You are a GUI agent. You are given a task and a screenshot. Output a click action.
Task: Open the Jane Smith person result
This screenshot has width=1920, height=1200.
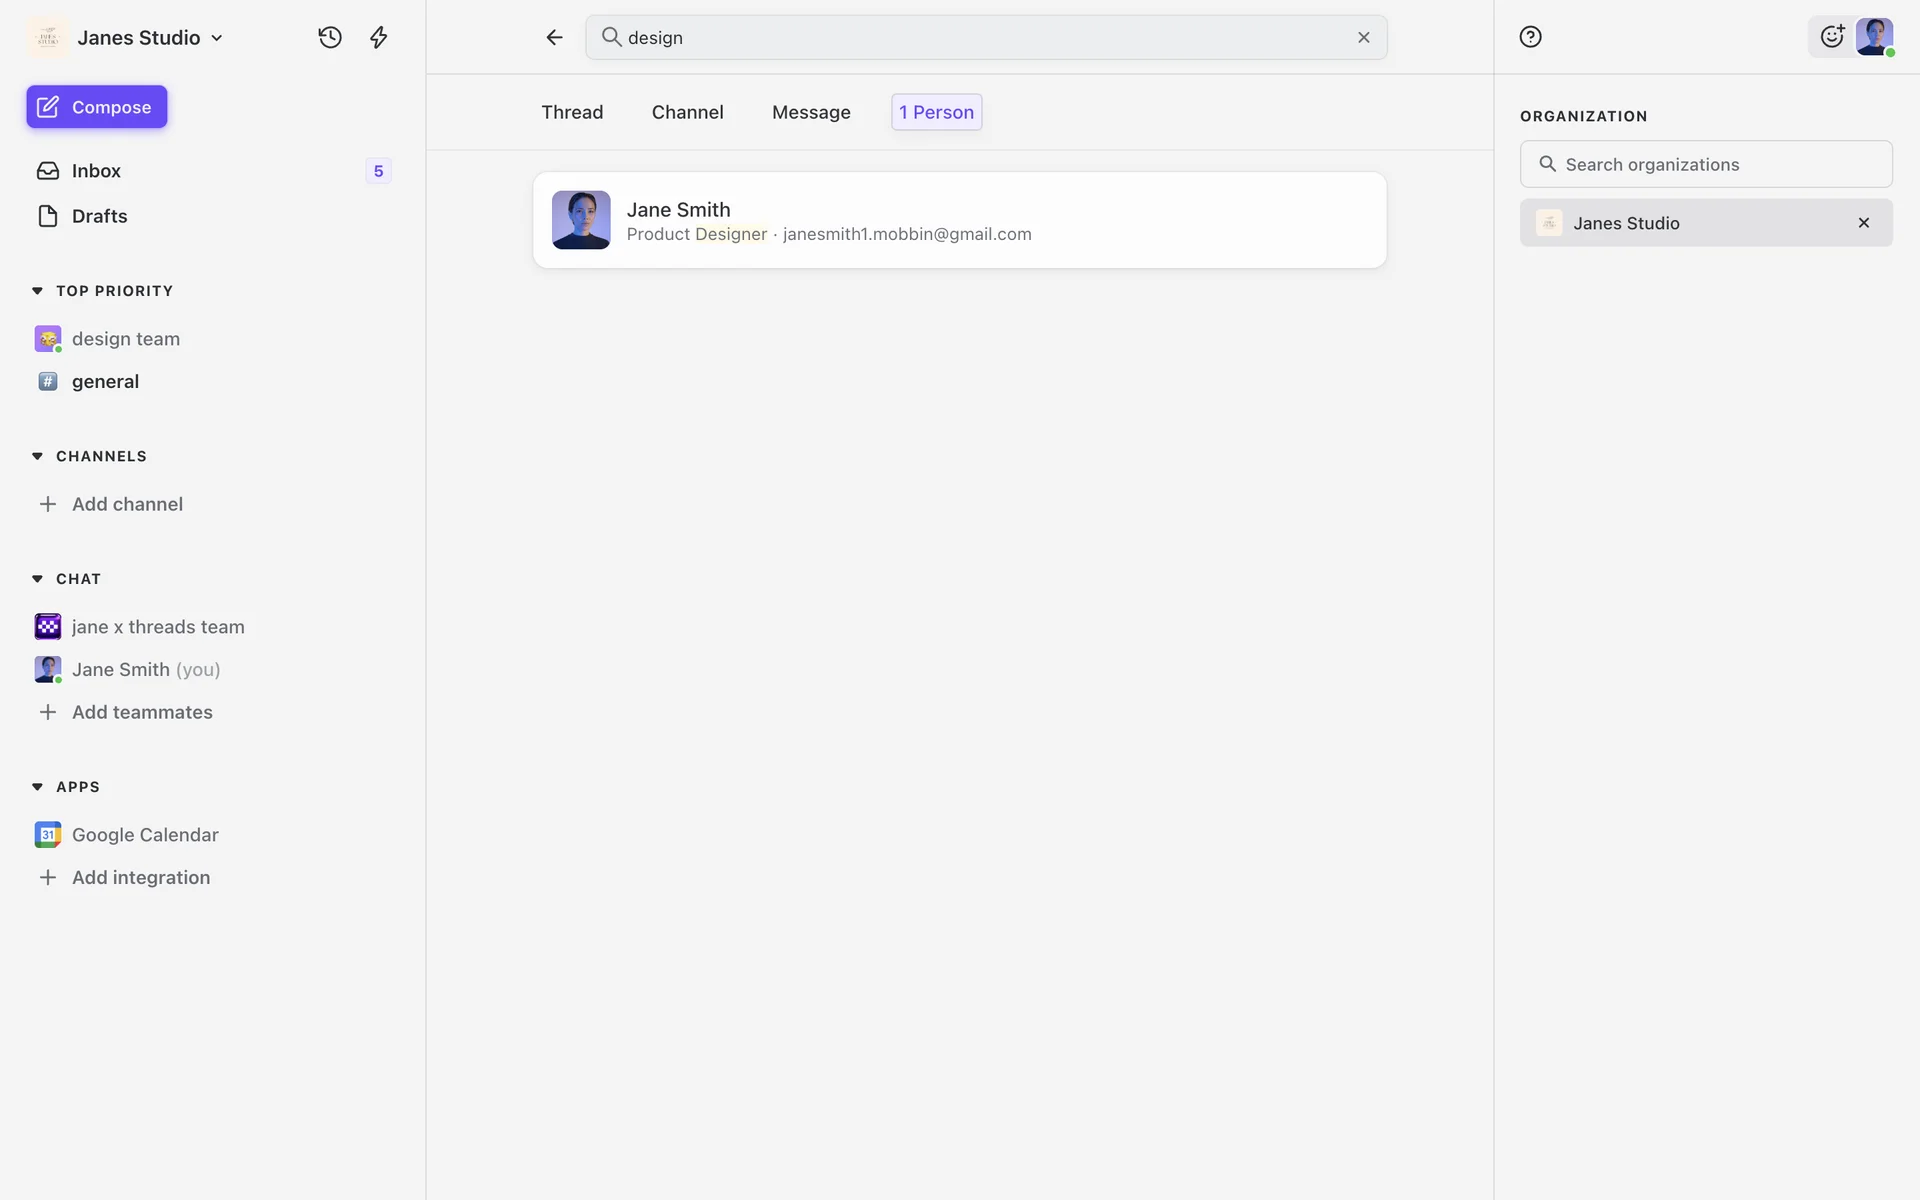[958, 220]
